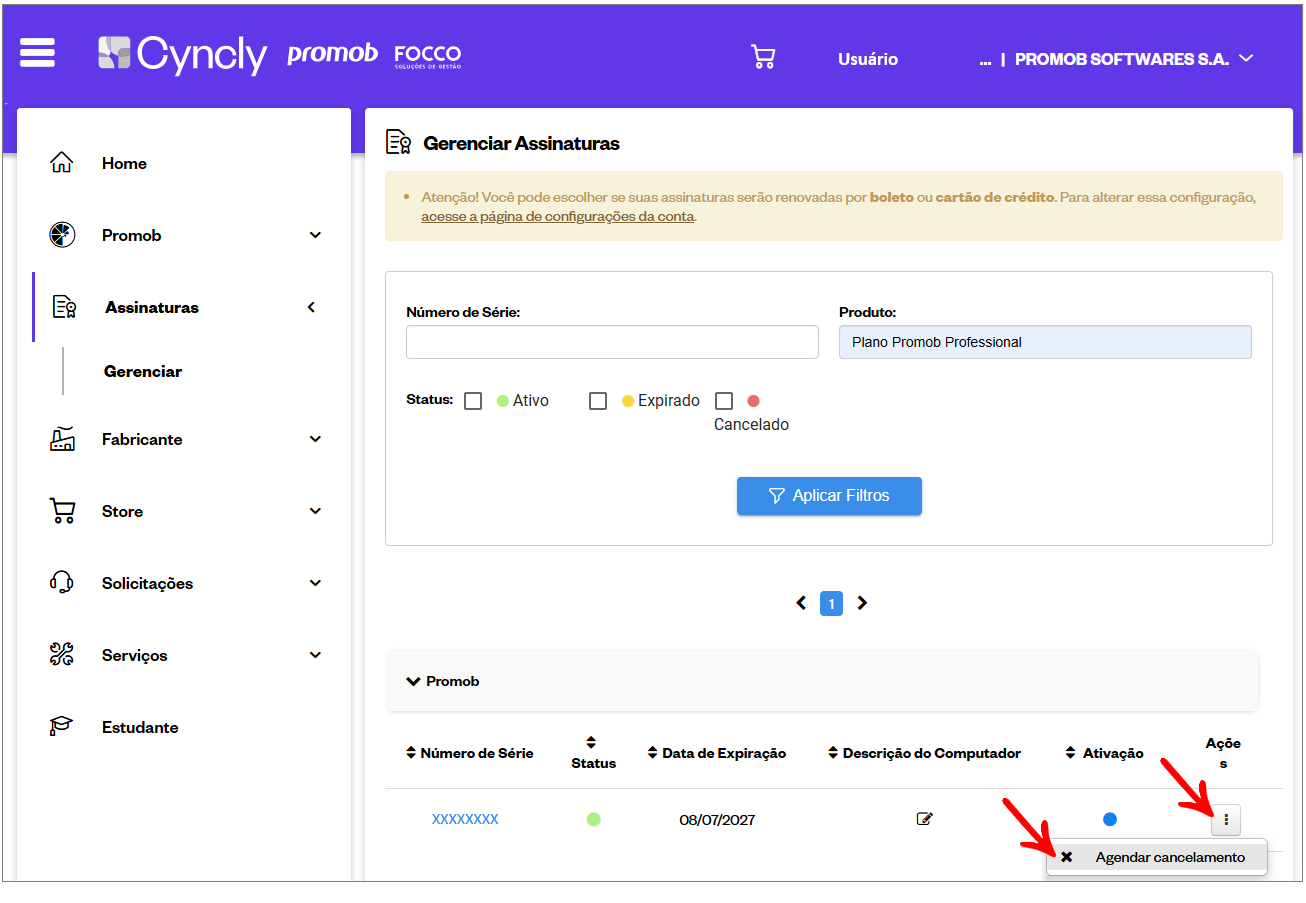Screen dimensions: 1306x903
Task: Open the hamburger menu
Action: (37, 52)
